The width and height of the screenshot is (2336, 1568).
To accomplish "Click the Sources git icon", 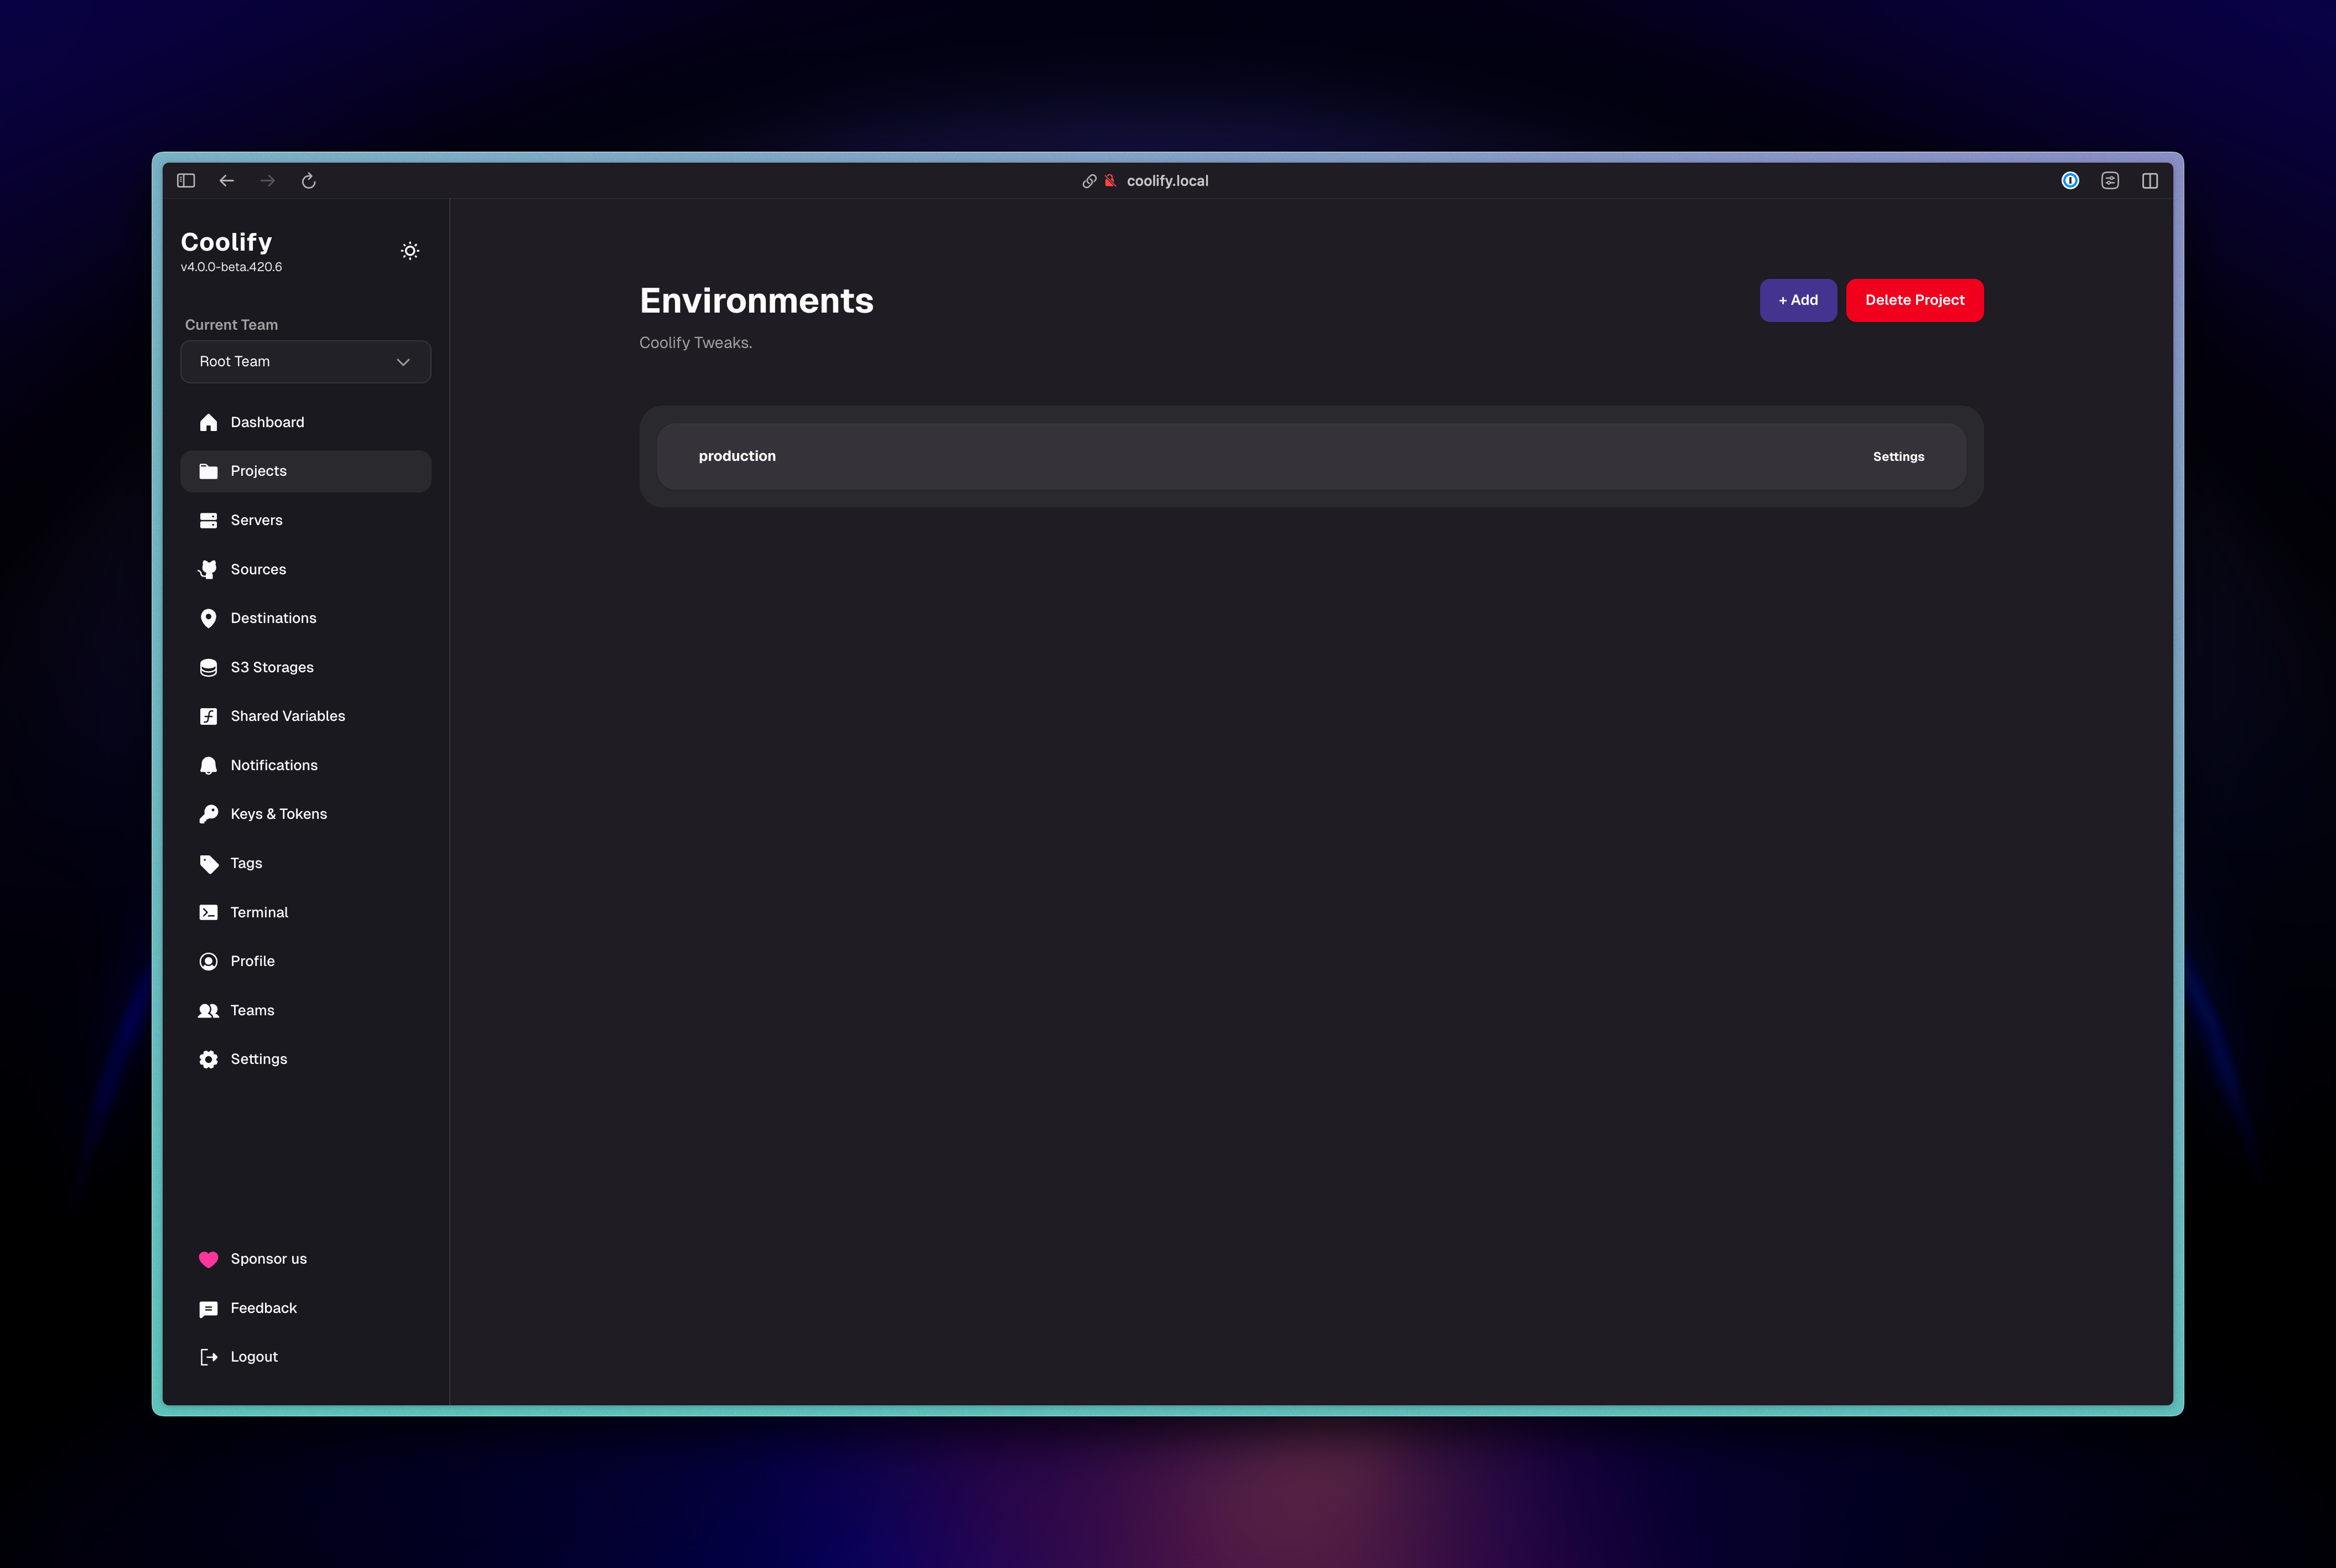I will [208, 570].
